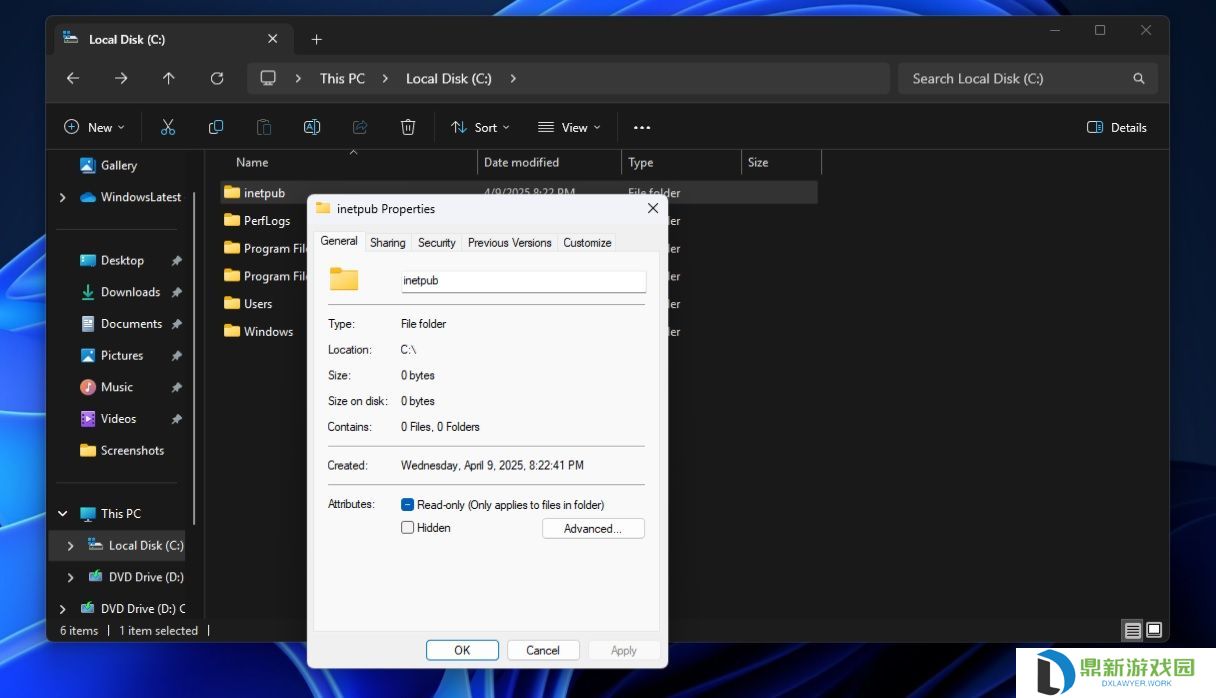The image size is (1216, 698).
Task: Click the Search Local Disk (C:) box
Action: 1028,78
